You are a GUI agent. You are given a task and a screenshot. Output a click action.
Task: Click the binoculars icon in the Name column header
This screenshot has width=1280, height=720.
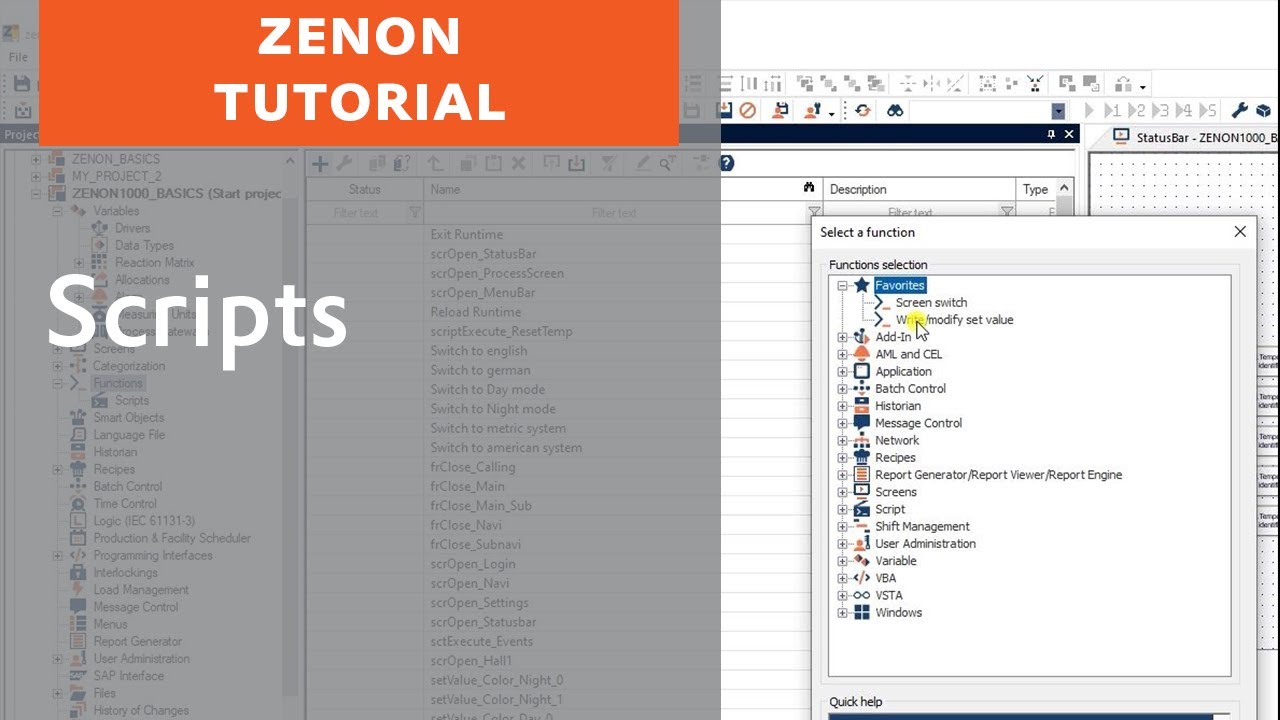809,188
